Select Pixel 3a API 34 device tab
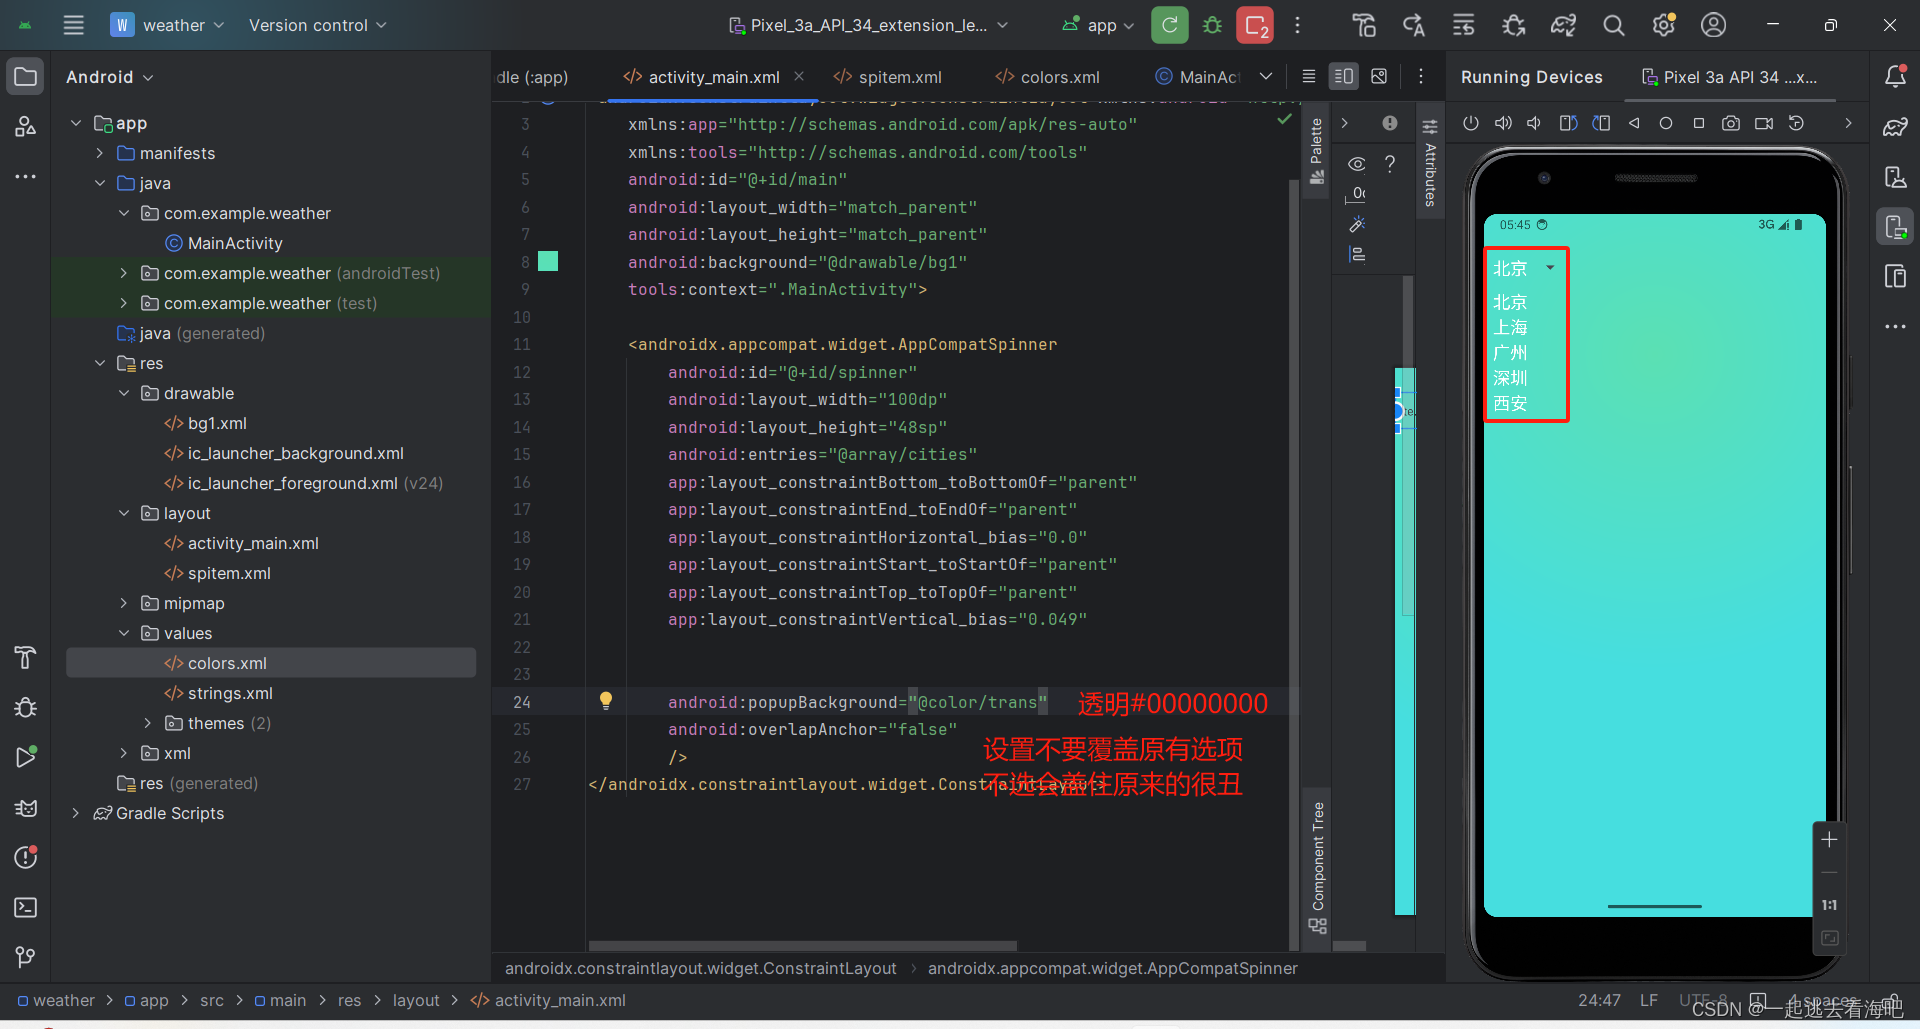This screenshot has width=1920, height=1029. coord(1730,77)
